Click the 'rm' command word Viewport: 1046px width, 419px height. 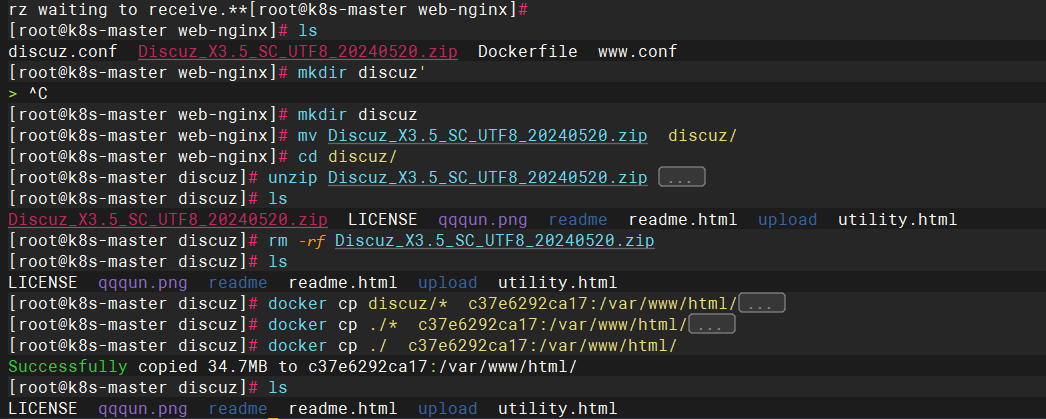(x=278, y=240)
